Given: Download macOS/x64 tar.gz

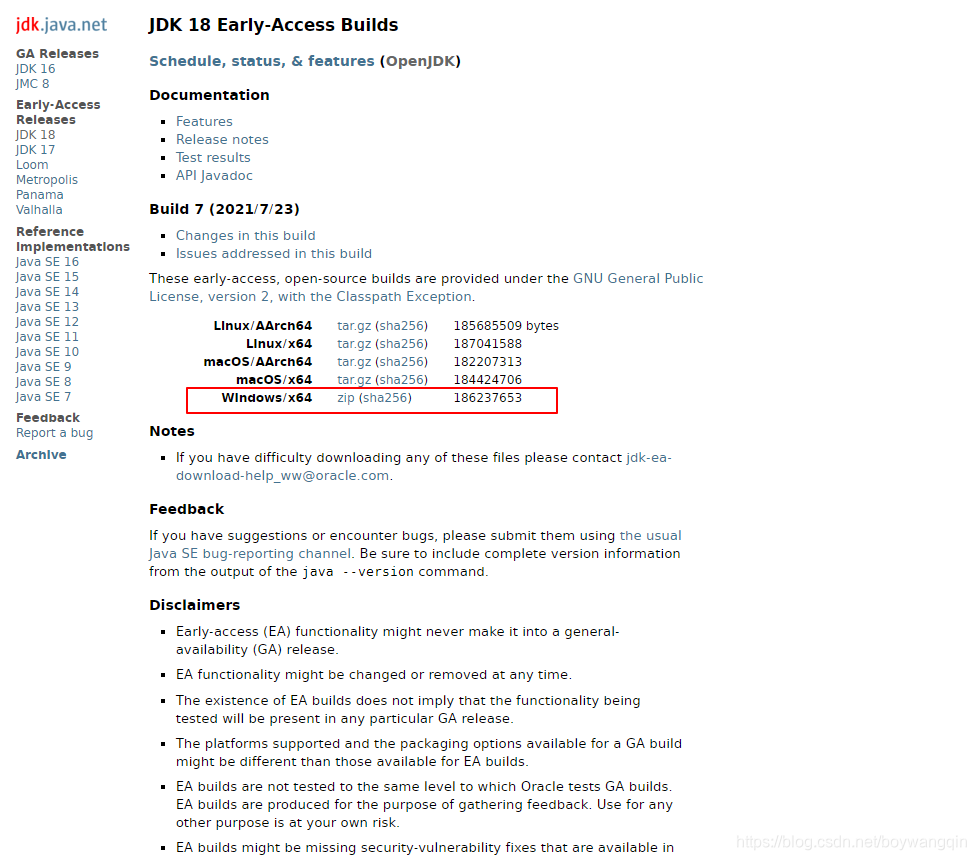Looking at the screenshot, I should [354, 380].
